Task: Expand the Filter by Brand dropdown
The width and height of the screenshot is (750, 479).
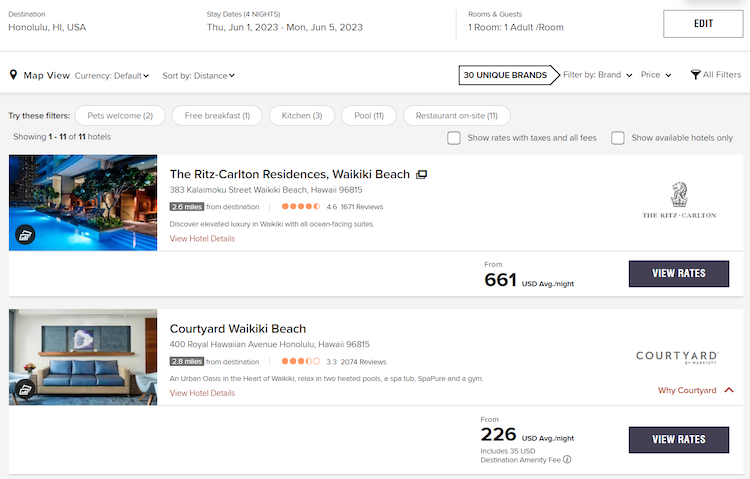Action: click(597, 75)
